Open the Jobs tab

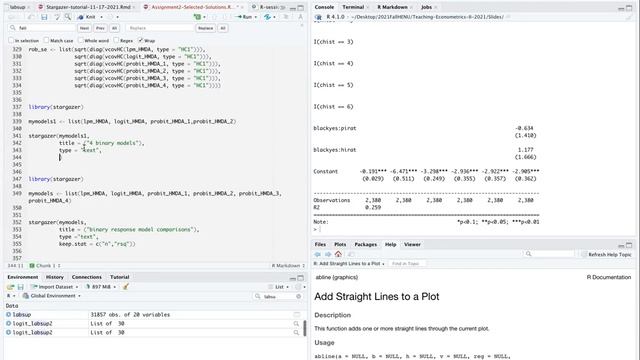pyautogui.click(x=426, y=7)
